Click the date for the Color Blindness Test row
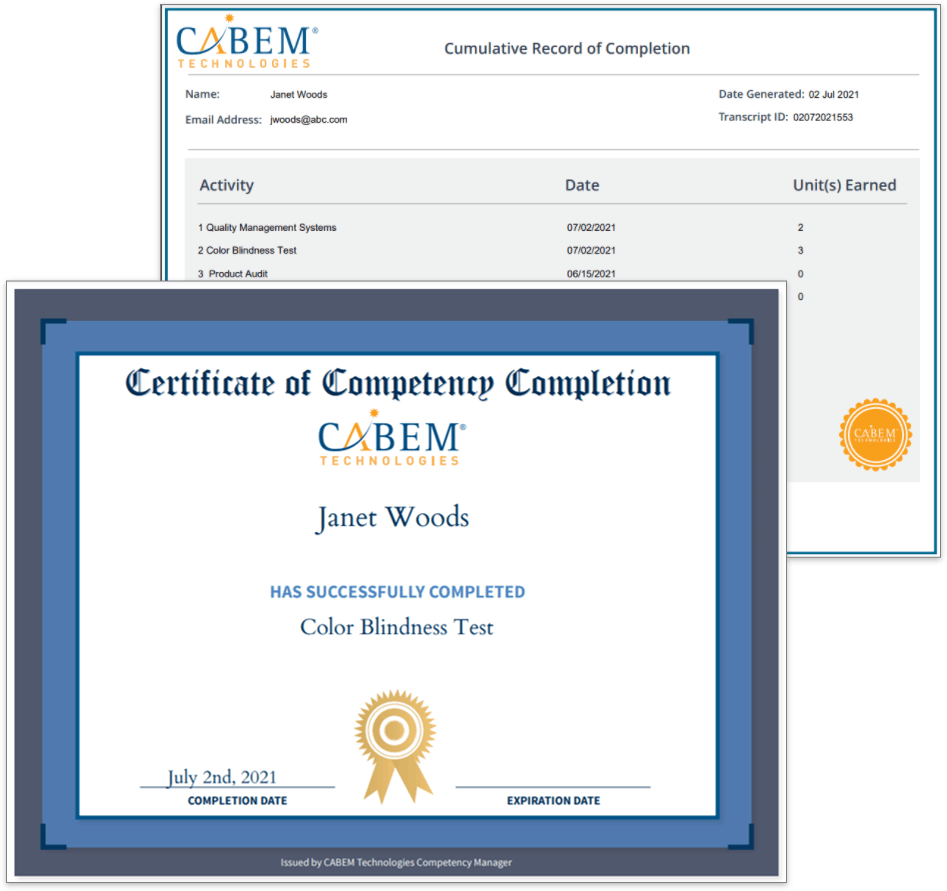Viewport: 947px width, 891px height. click(x=591, y=251)
